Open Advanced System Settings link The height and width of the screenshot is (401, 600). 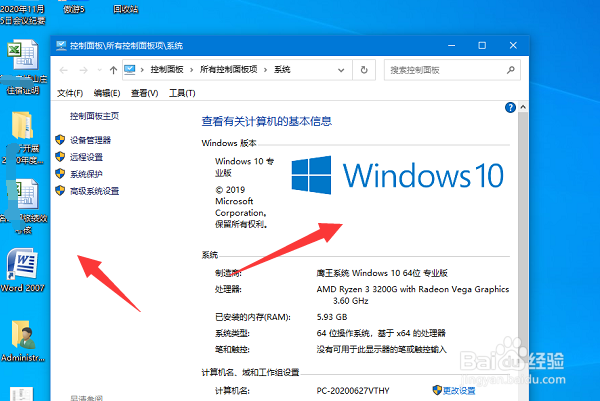95,191
